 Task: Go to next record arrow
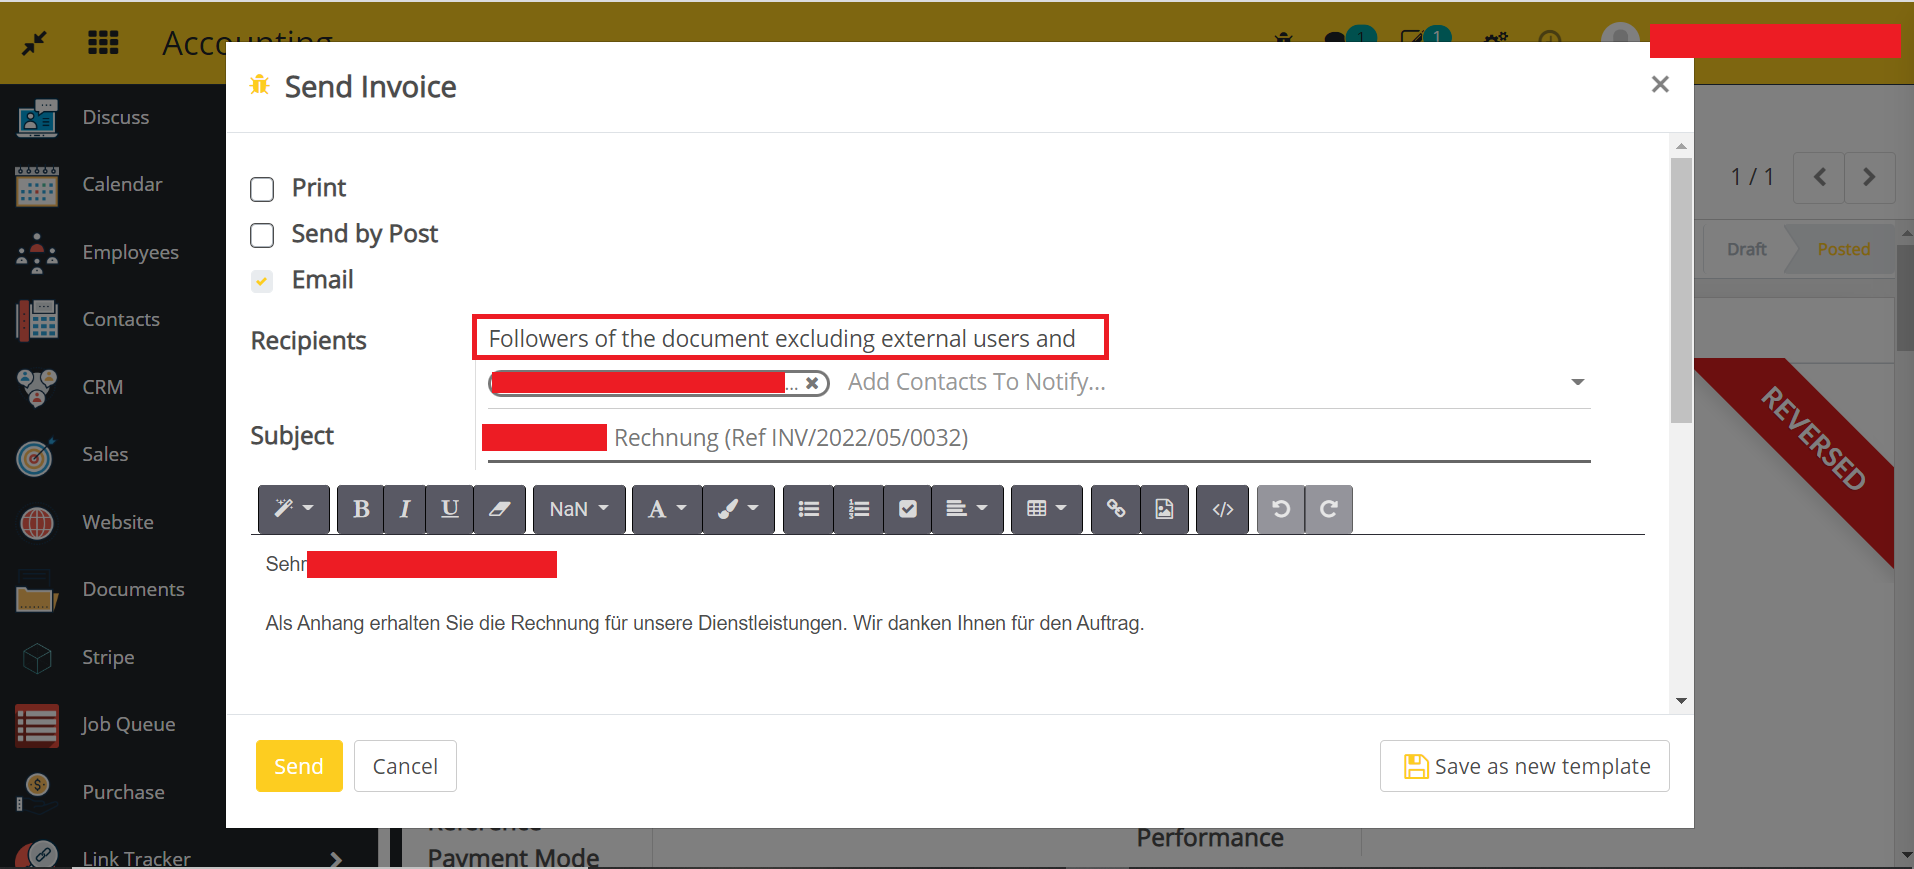coord(1870,177)
